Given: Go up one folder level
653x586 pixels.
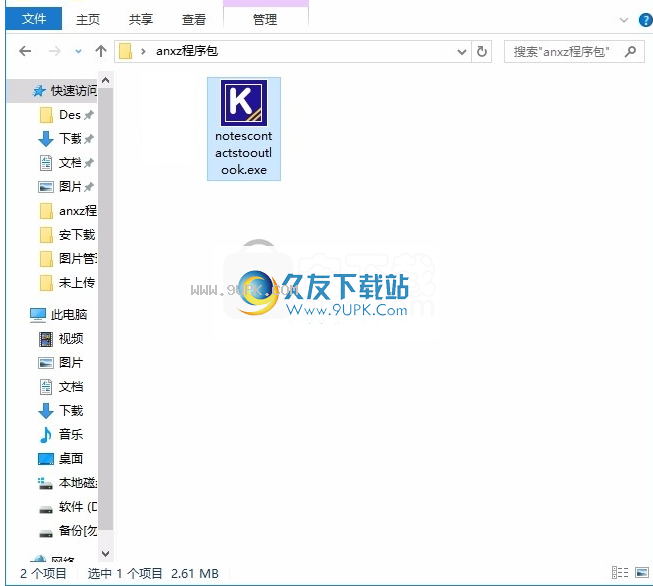Looking at the screenshot, I should (100, 51).
